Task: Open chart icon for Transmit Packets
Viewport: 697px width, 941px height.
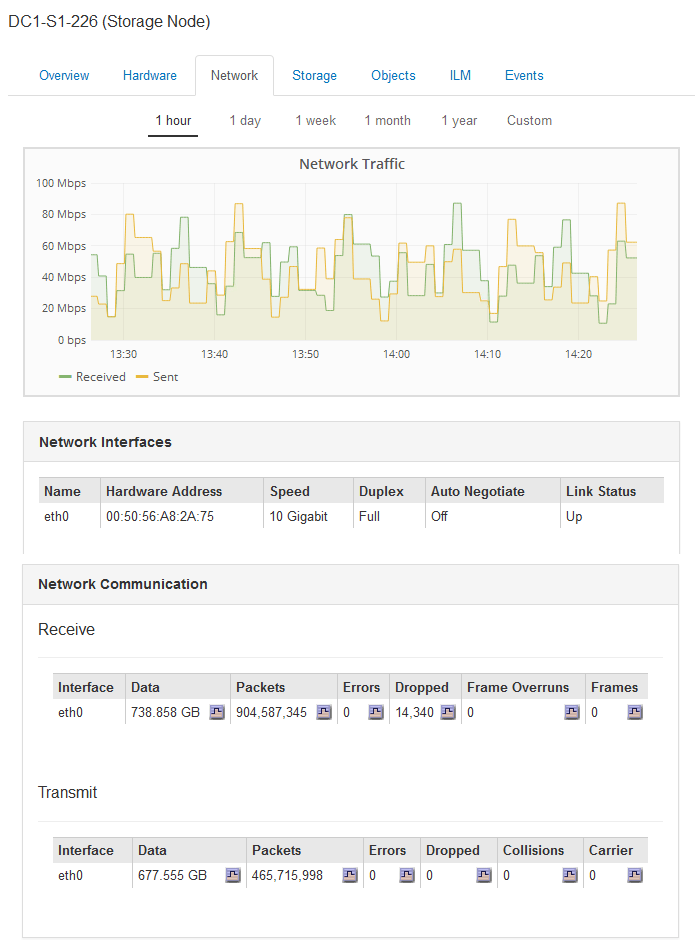Action: point(349,875)
